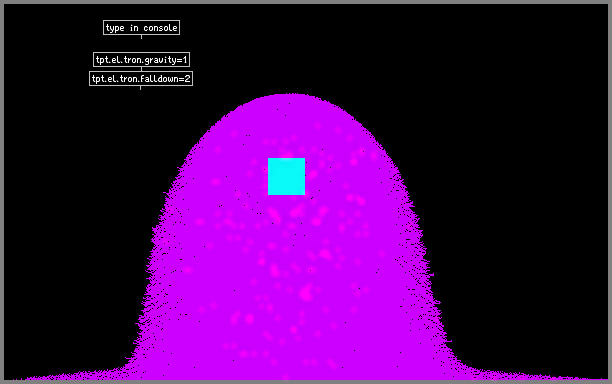
Task: Click the cyan square block
Action: [286, 176]
